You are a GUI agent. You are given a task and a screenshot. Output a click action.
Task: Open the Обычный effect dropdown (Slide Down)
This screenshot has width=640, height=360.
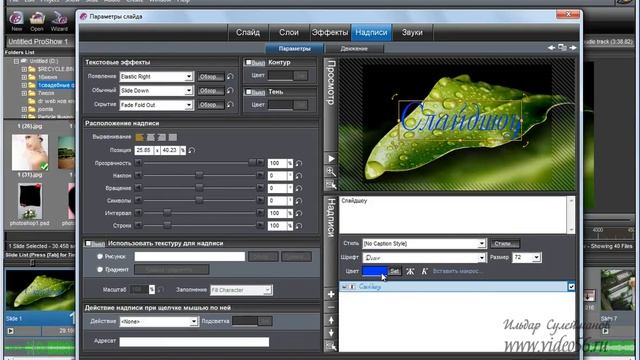point(189,91)
